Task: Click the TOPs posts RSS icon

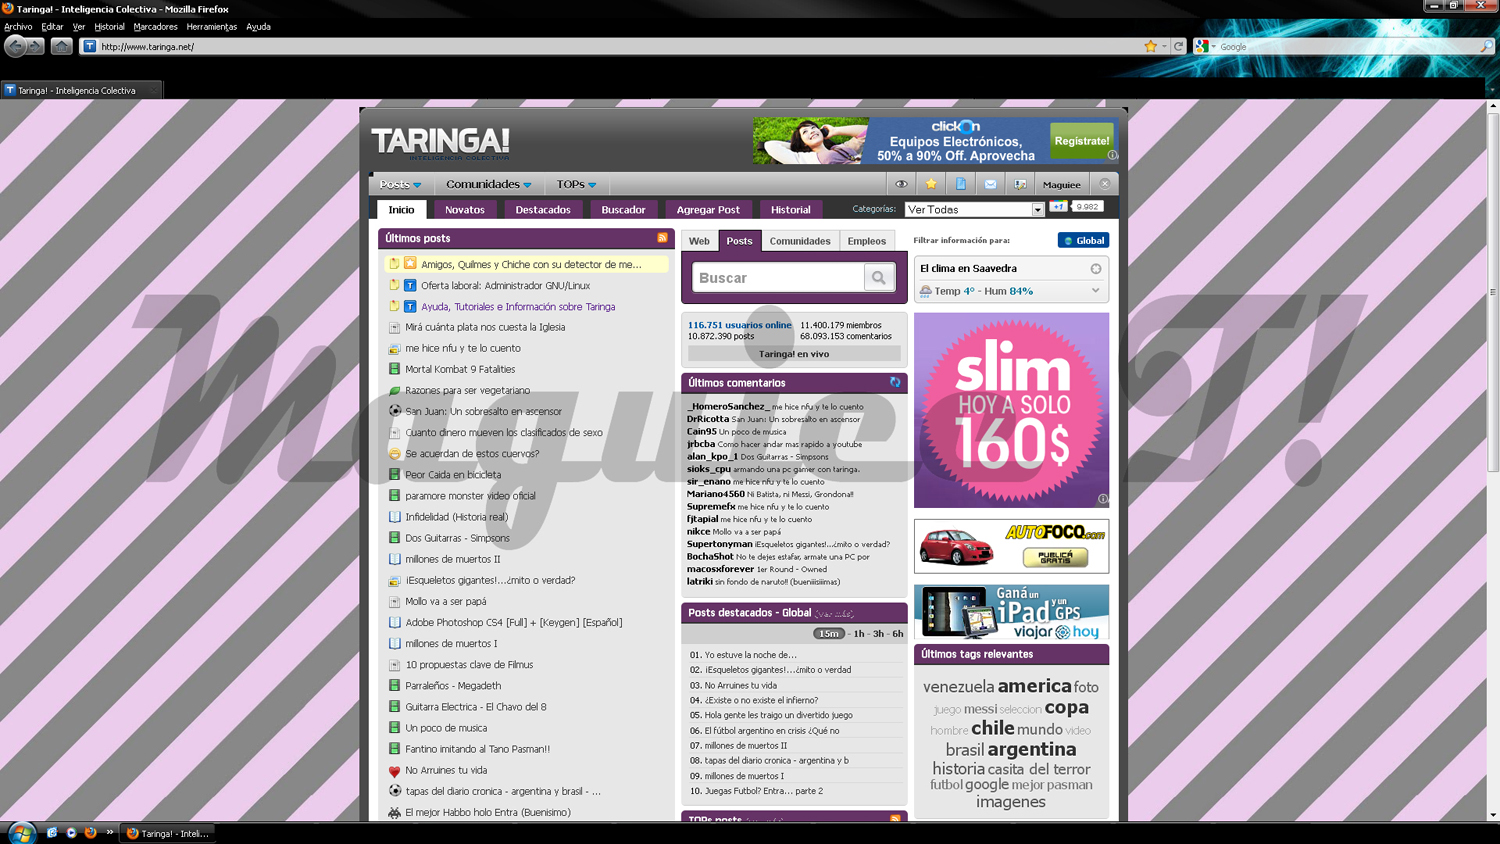Action: (x=895, y=819)
